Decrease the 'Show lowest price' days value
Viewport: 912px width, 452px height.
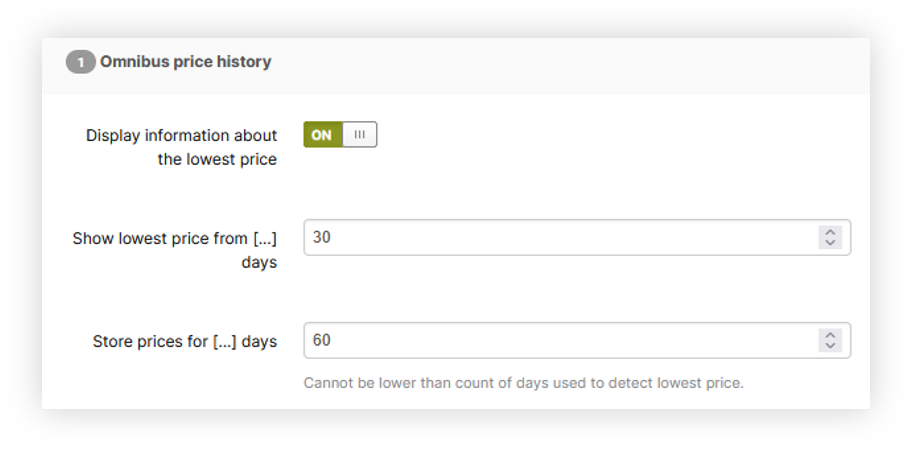(x=830, y=243)
